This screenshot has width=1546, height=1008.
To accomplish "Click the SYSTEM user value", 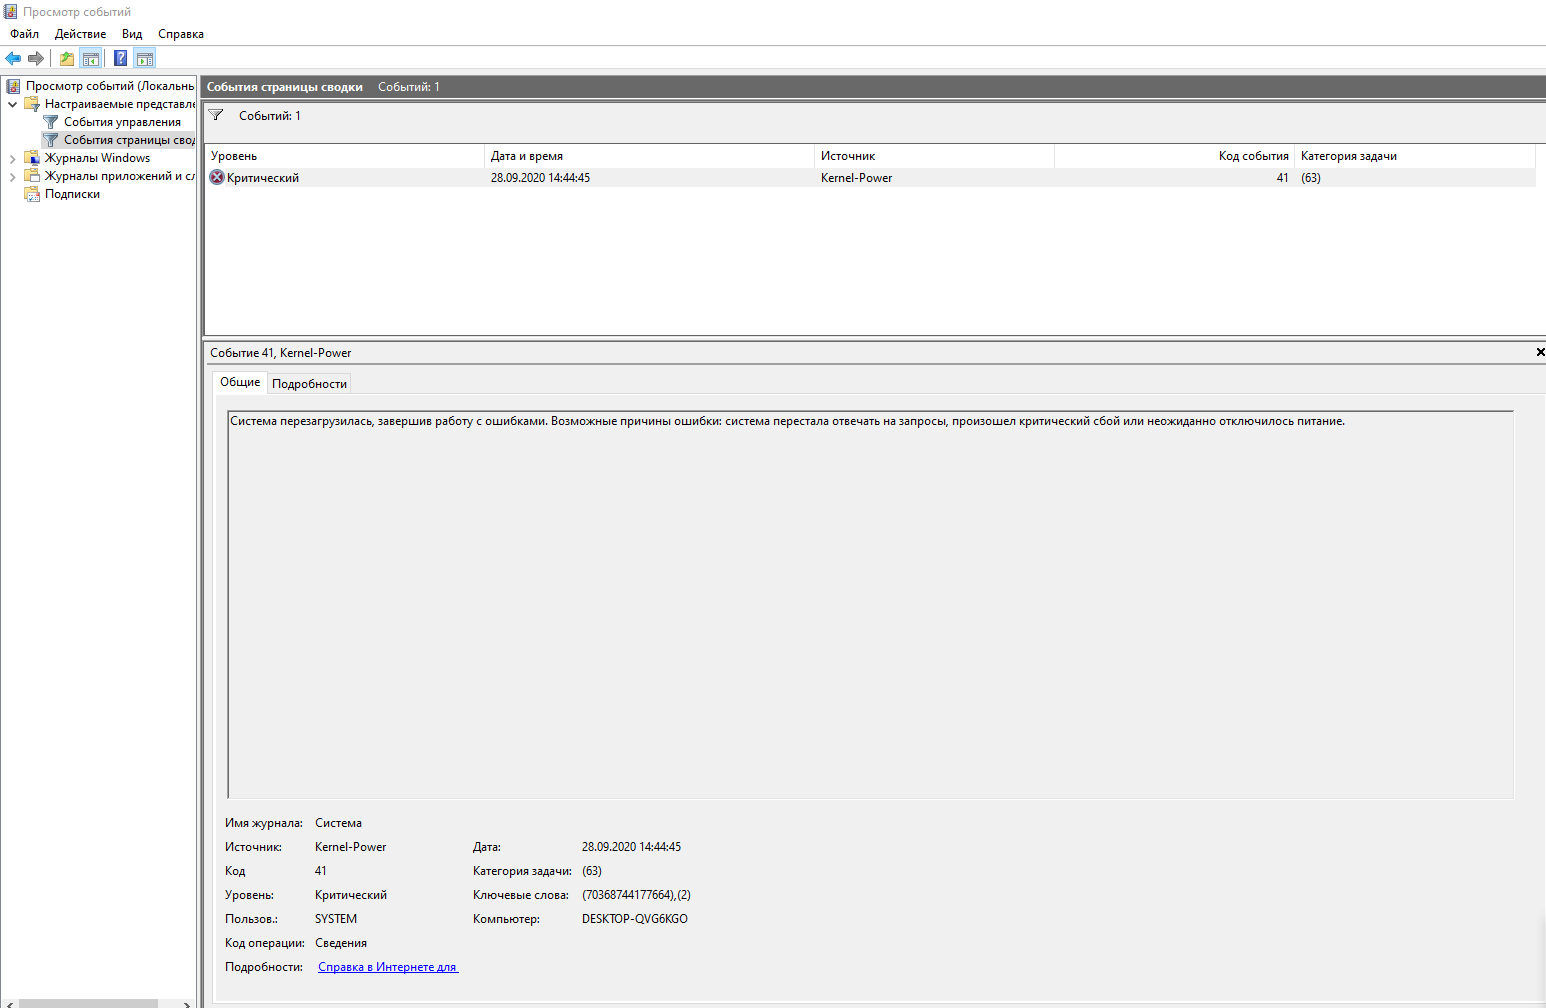I will click(336, 919).
